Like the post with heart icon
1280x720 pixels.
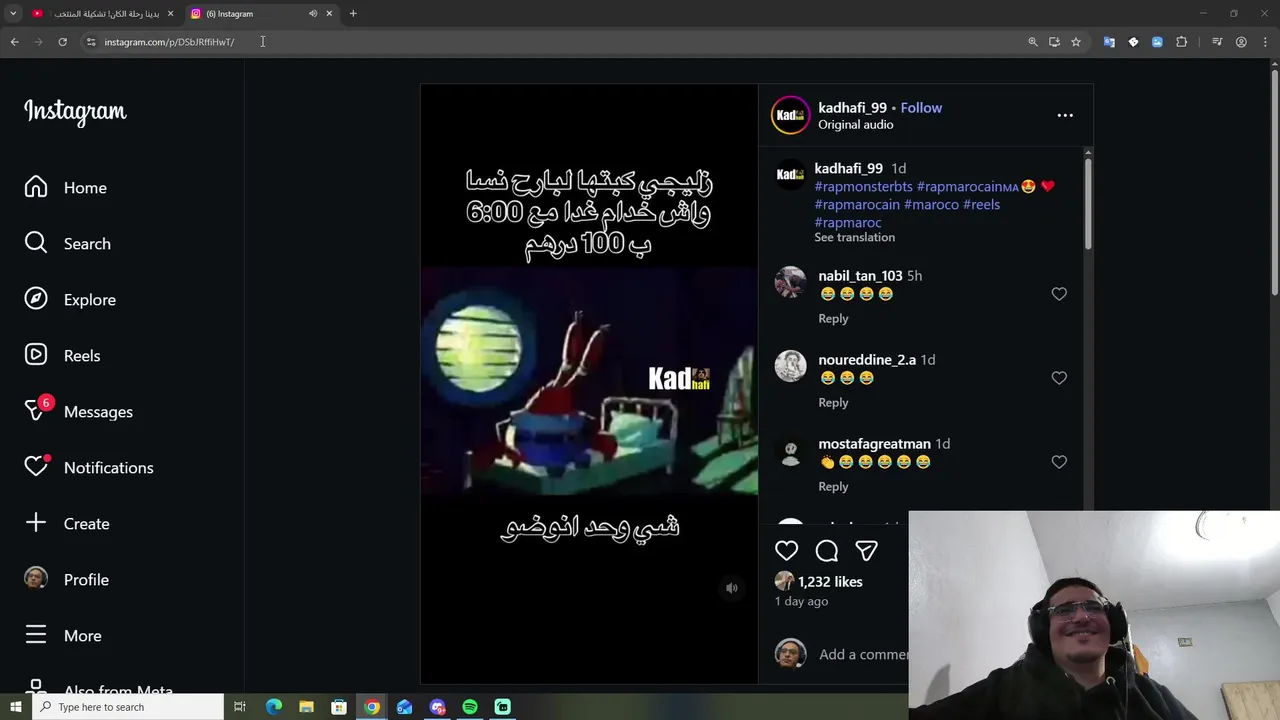(x=786, y=551)
